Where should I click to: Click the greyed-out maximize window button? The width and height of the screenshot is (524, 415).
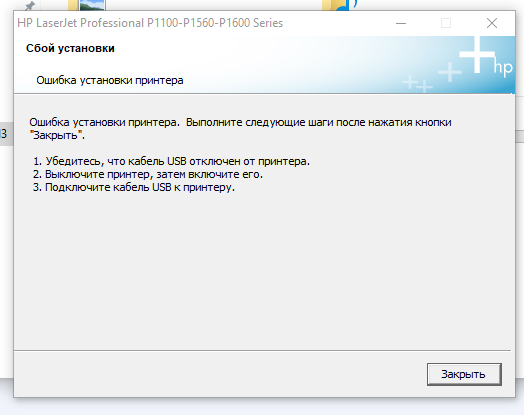446,23
